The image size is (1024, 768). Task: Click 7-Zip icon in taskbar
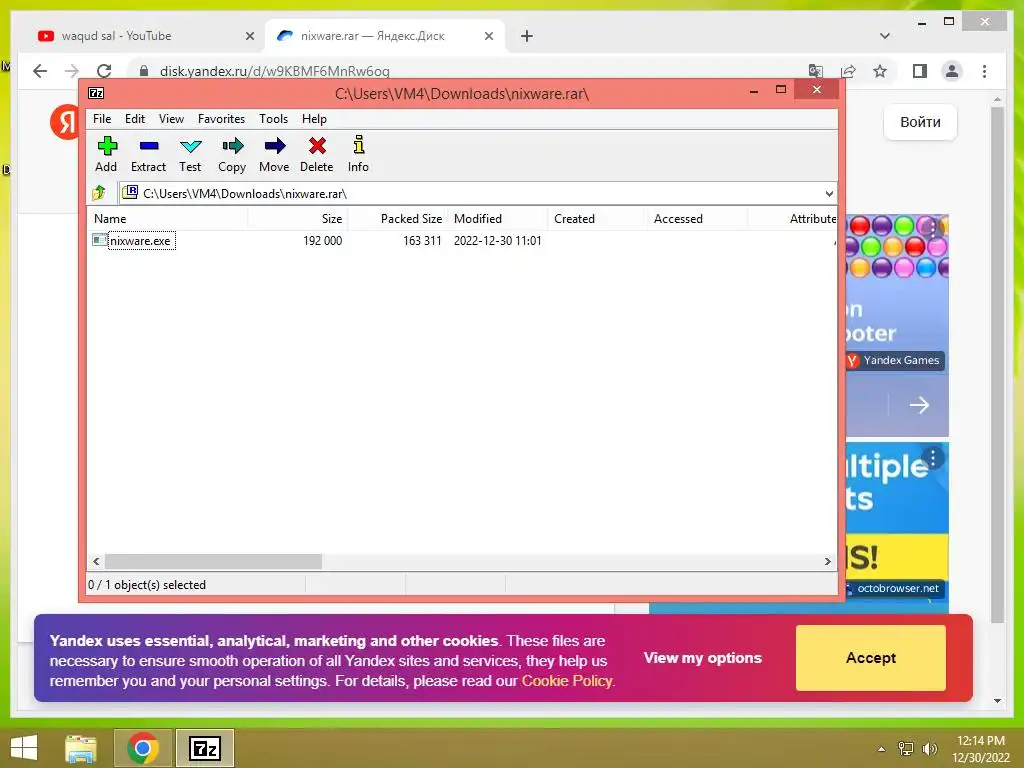coord(204,748)
